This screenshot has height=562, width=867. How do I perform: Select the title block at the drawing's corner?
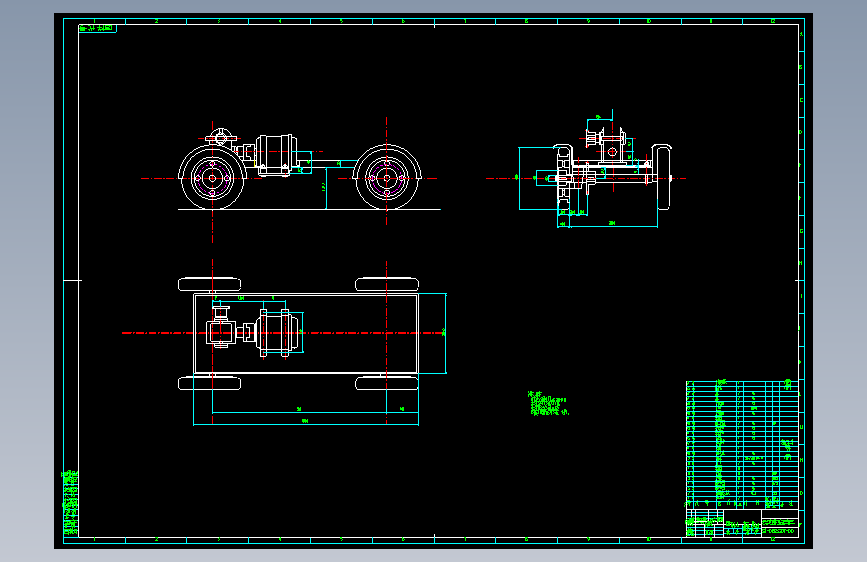[x=742, y=523]
